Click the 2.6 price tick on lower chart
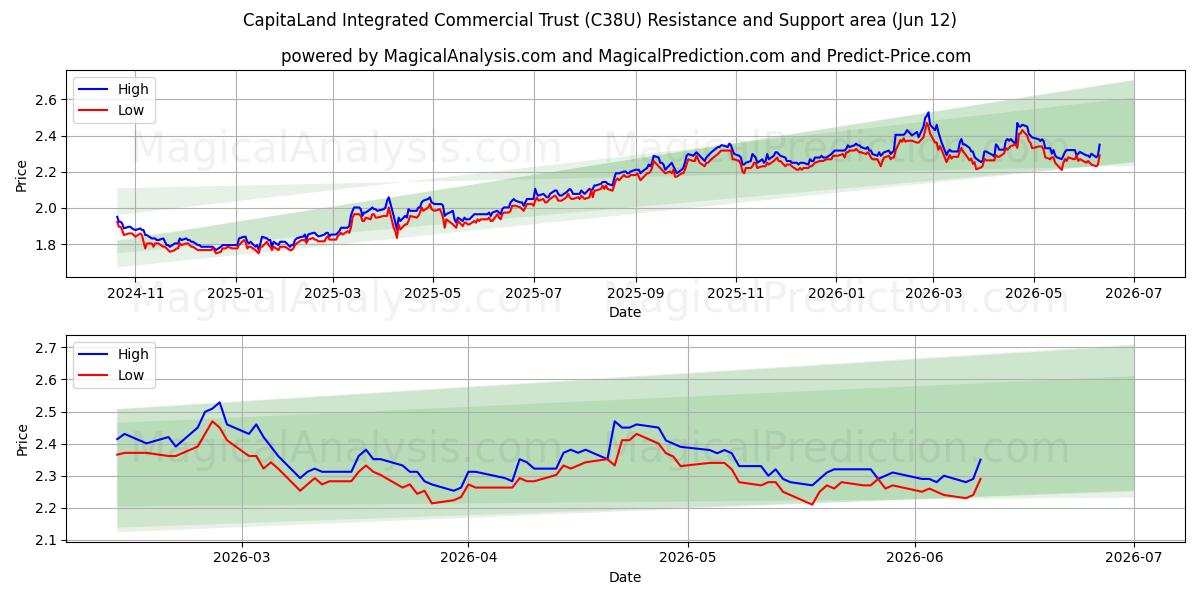This screenshot has width=1200, height=600. click(x=47, y=380)
